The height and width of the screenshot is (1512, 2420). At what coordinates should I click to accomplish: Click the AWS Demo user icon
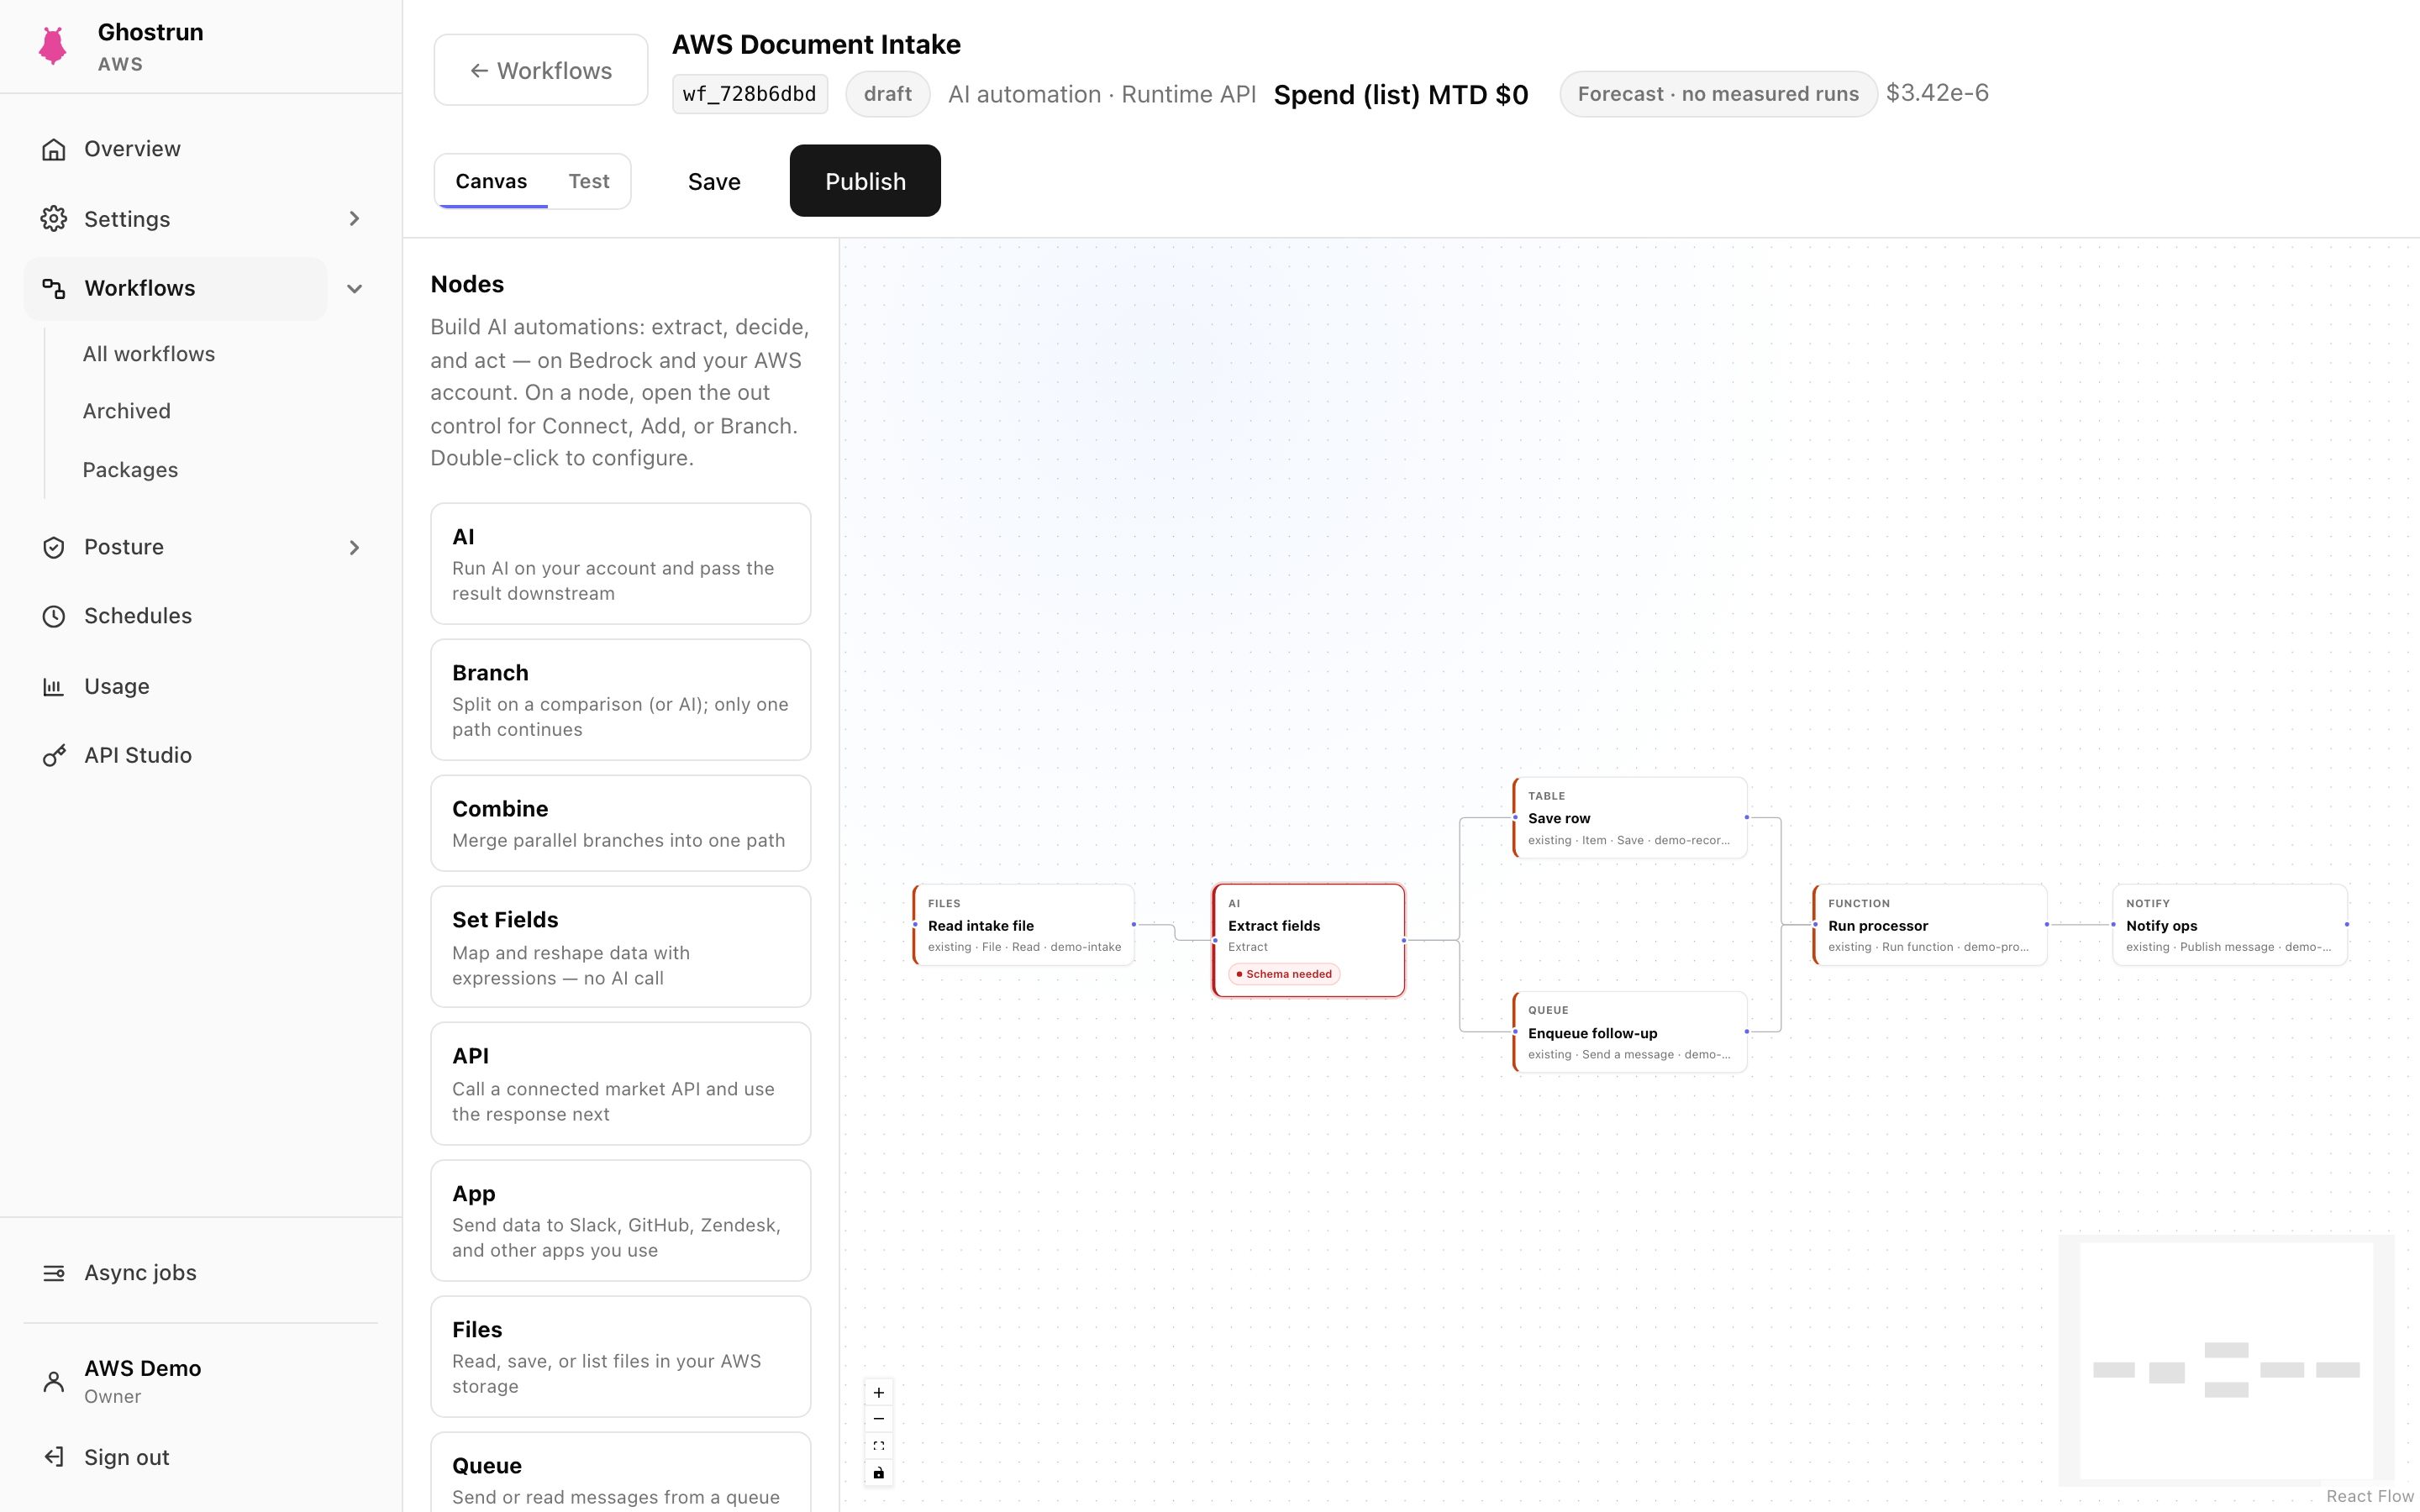(54, 1381)
